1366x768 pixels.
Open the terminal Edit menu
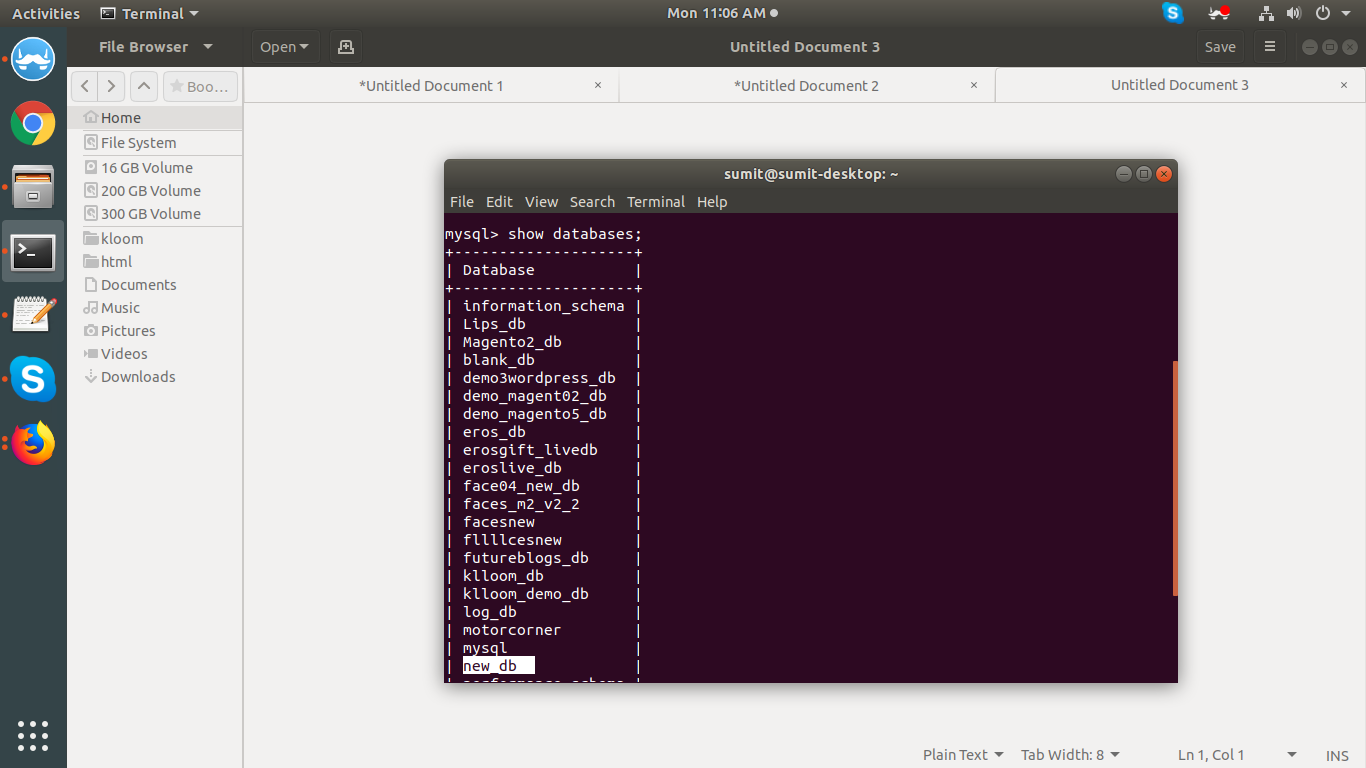coord(499,202)
